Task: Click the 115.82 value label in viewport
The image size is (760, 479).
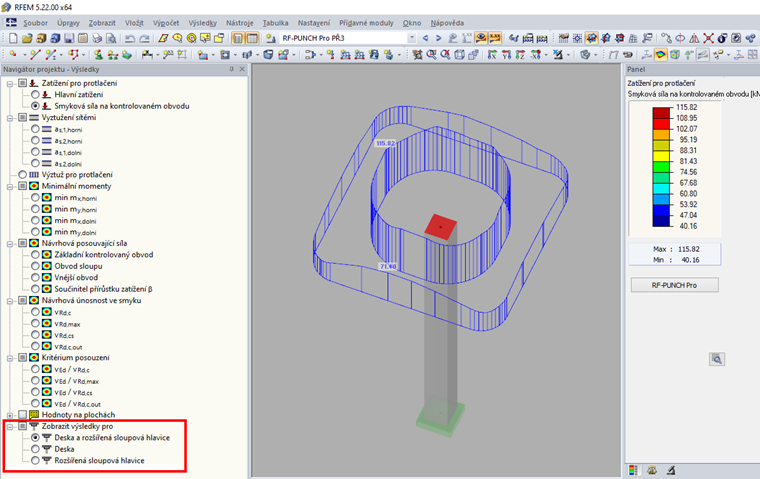Action: point(385,144)
